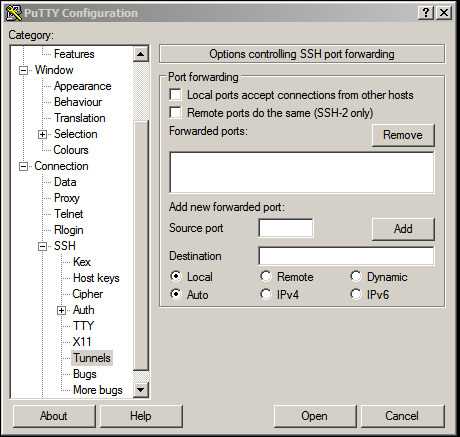Image resolution: width=460 pixels, height=437 pixels.
Task: Click the PuTTY icon in title bar
Action: pyautogui.click(x=14, y=13)
